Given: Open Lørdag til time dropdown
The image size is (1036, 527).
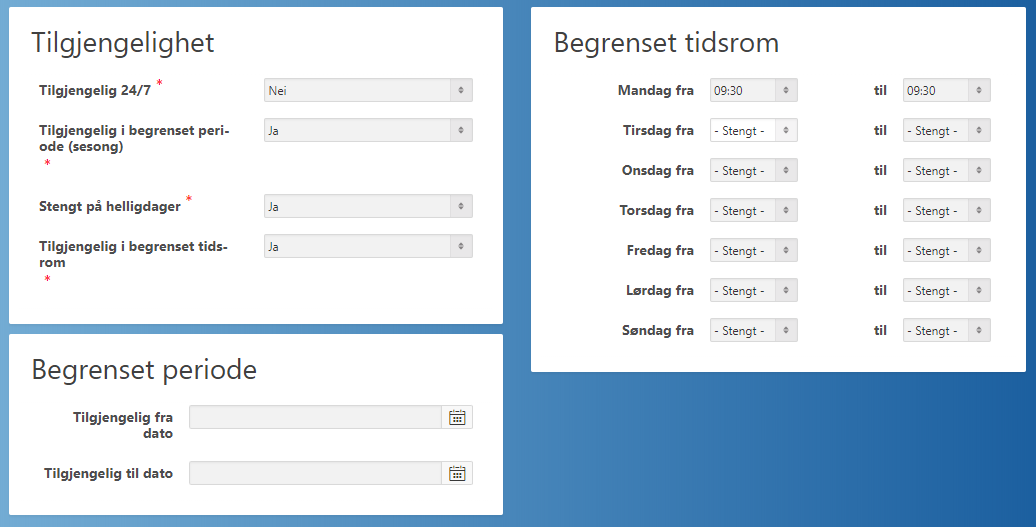Looking at the screenshot, I should [947, 290].
